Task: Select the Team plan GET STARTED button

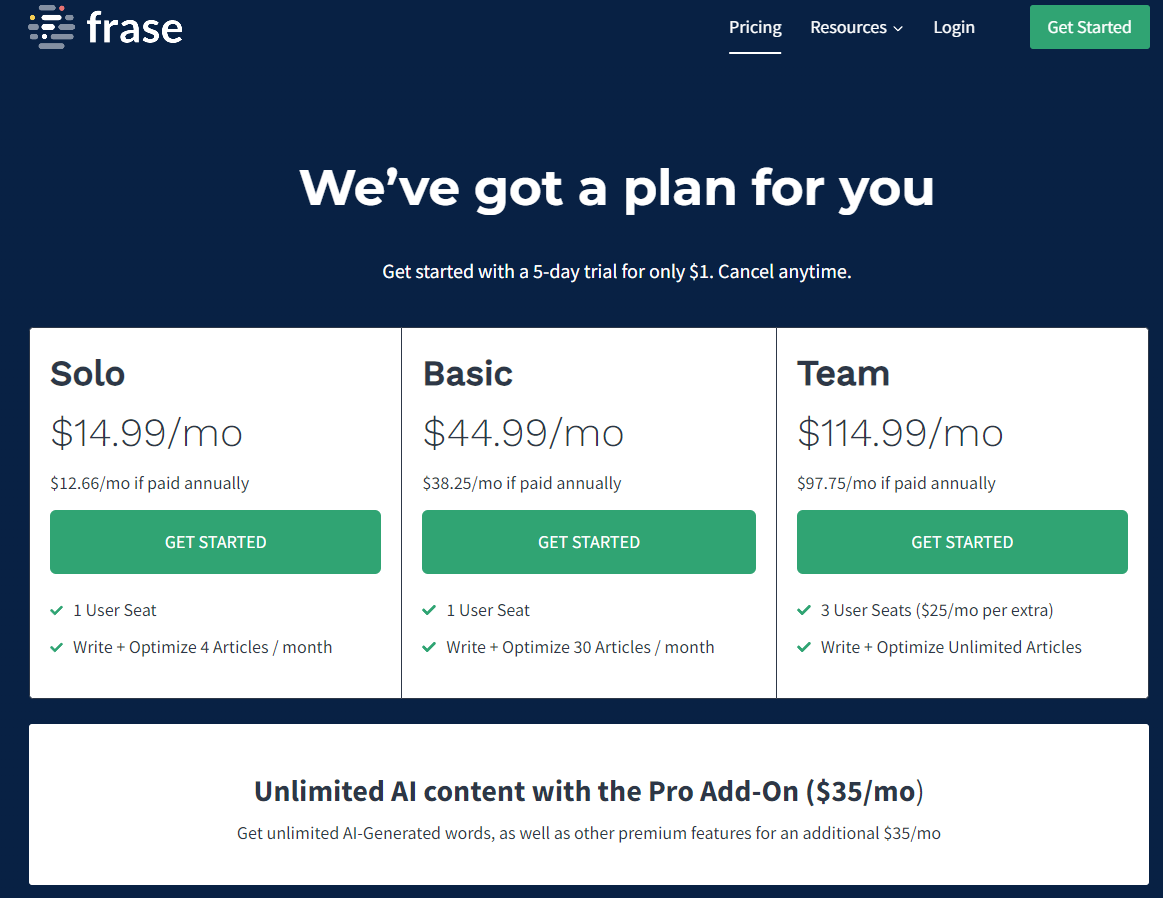Action: click(x=962, y=542)
